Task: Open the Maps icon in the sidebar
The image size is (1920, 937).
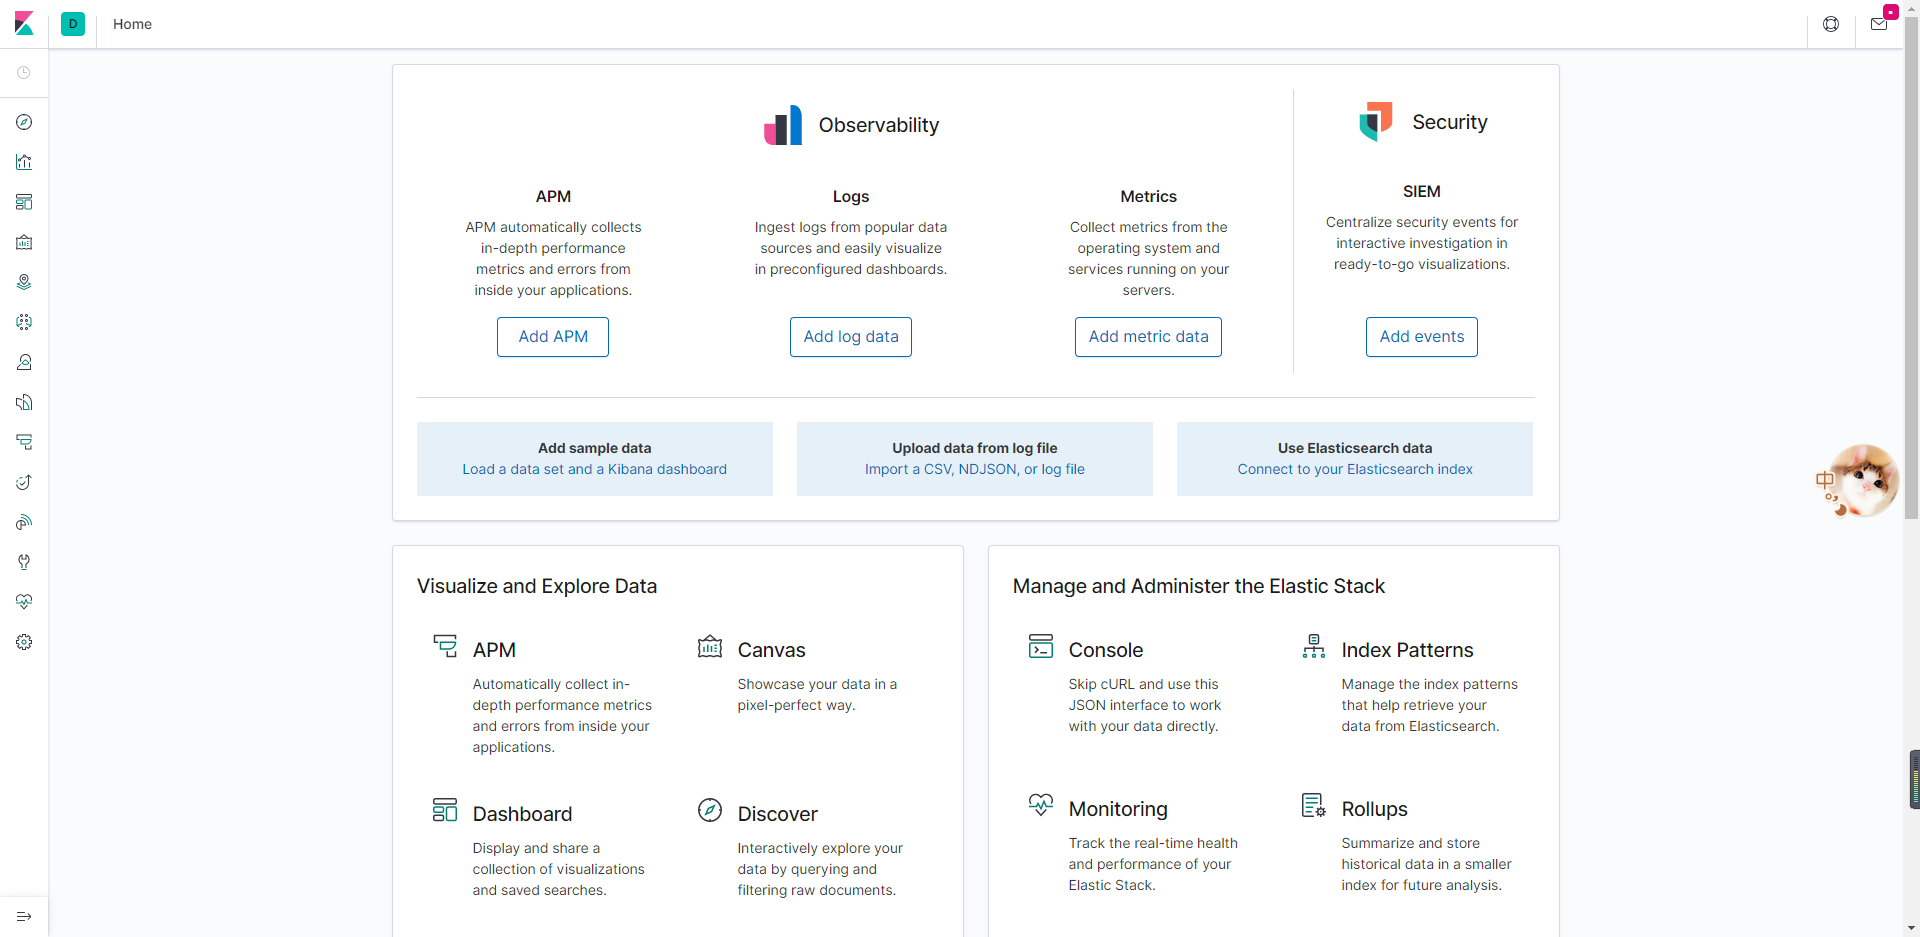Action: pos(24,282)
